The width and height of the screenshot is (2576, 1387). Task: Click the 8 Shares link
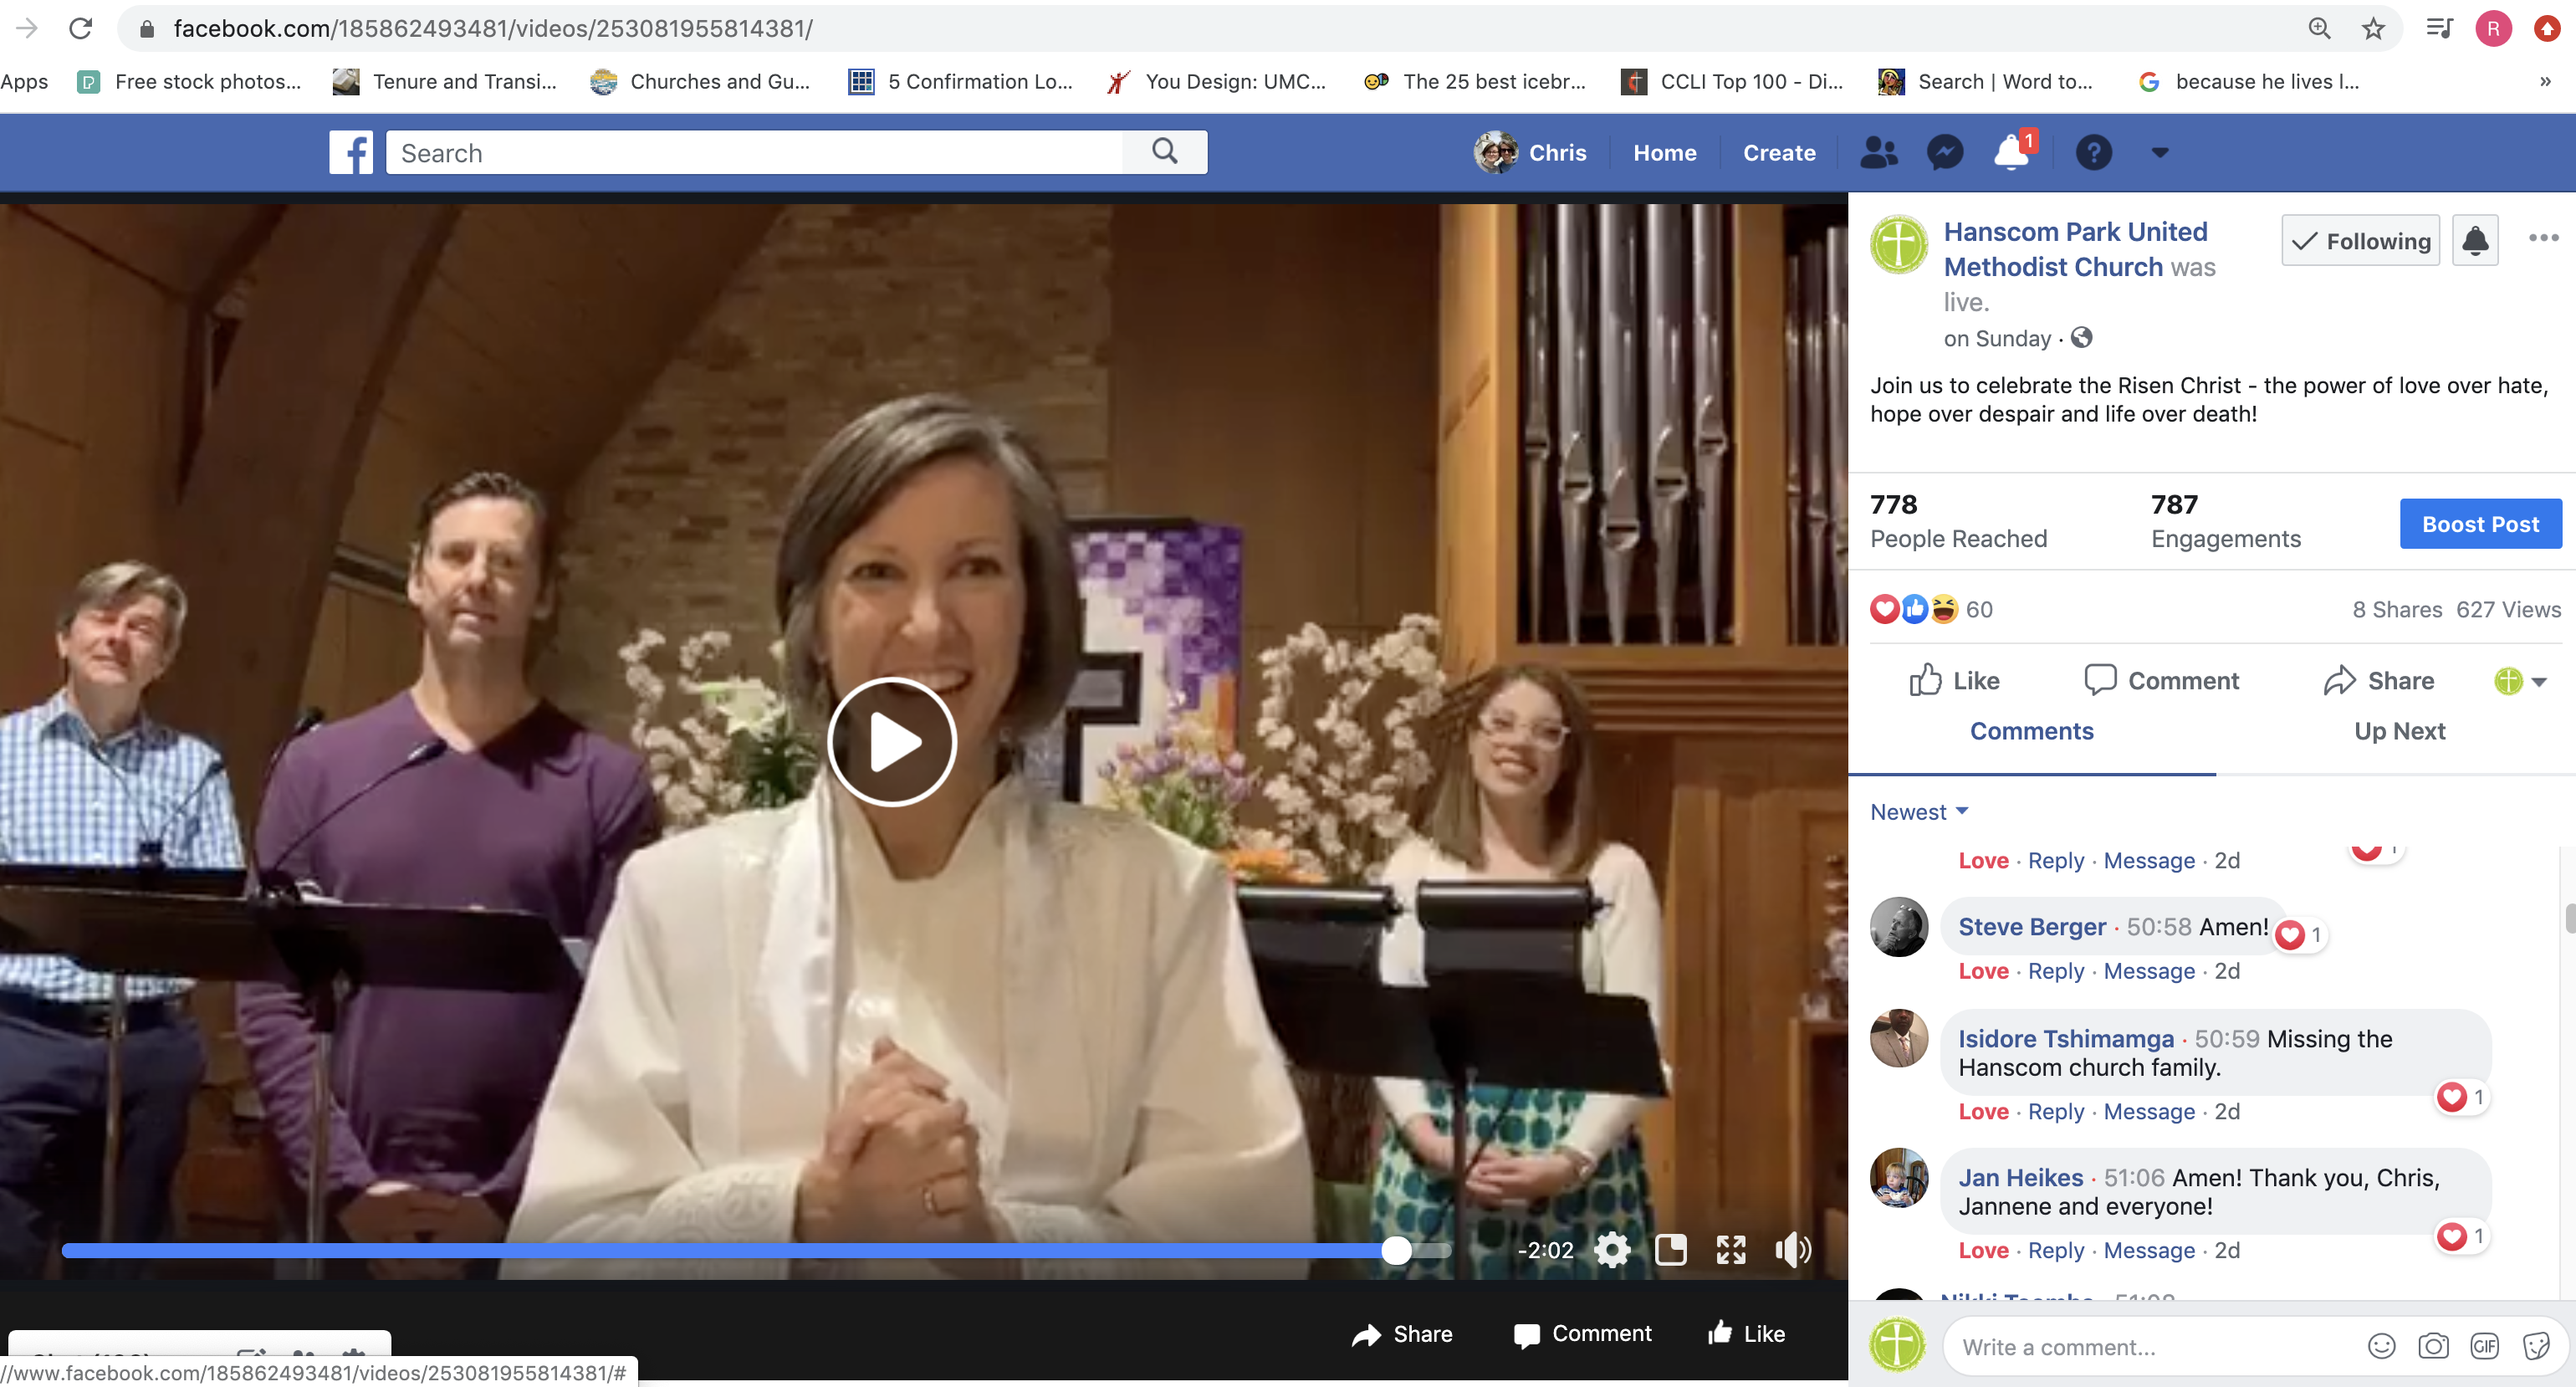click(x=2397, y=609)
